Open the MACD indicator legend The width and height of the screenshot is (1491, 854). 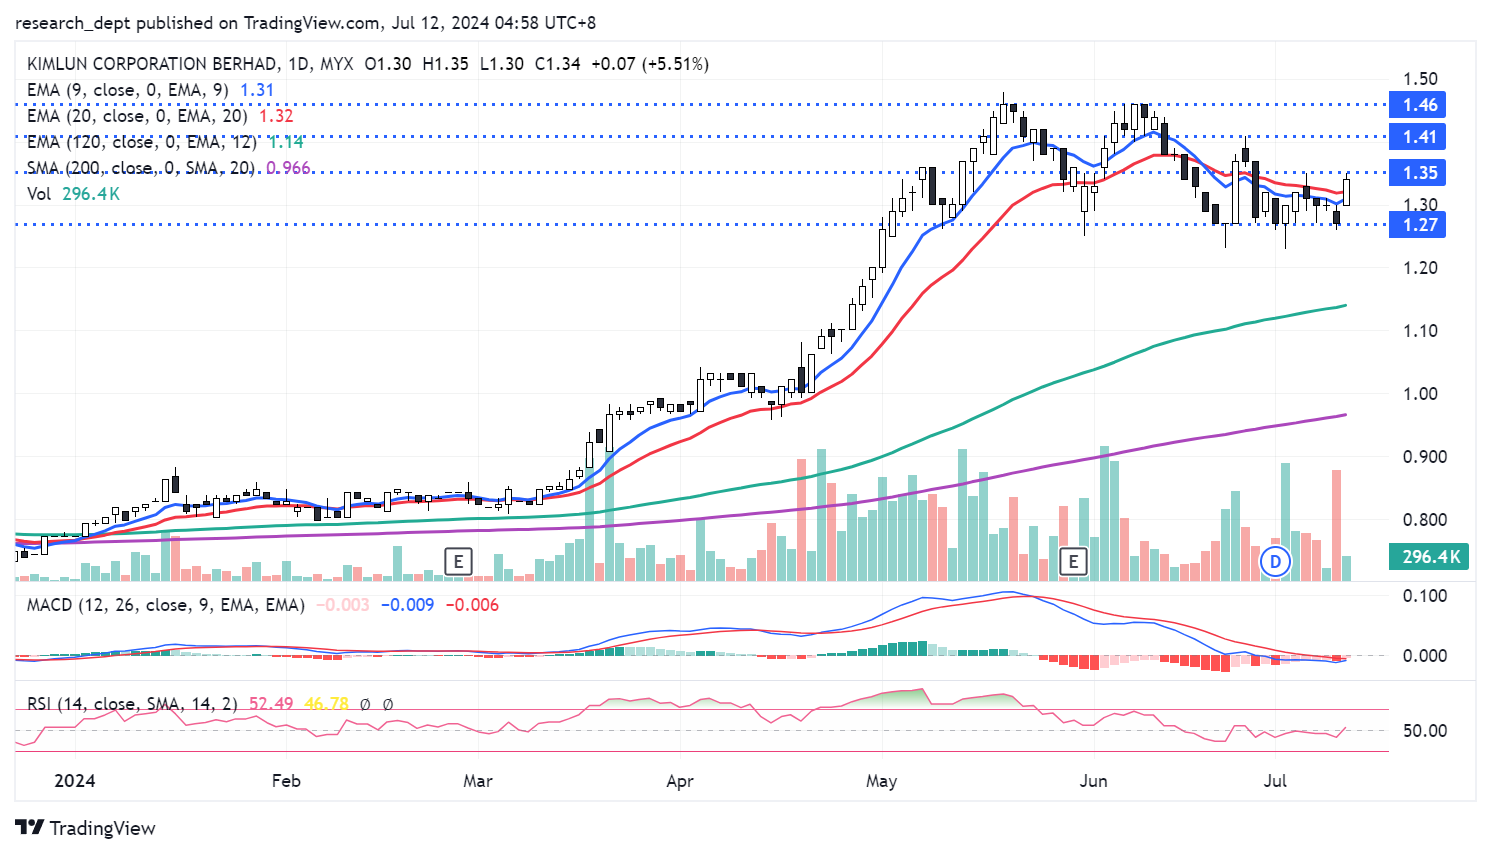coord(165,605)
